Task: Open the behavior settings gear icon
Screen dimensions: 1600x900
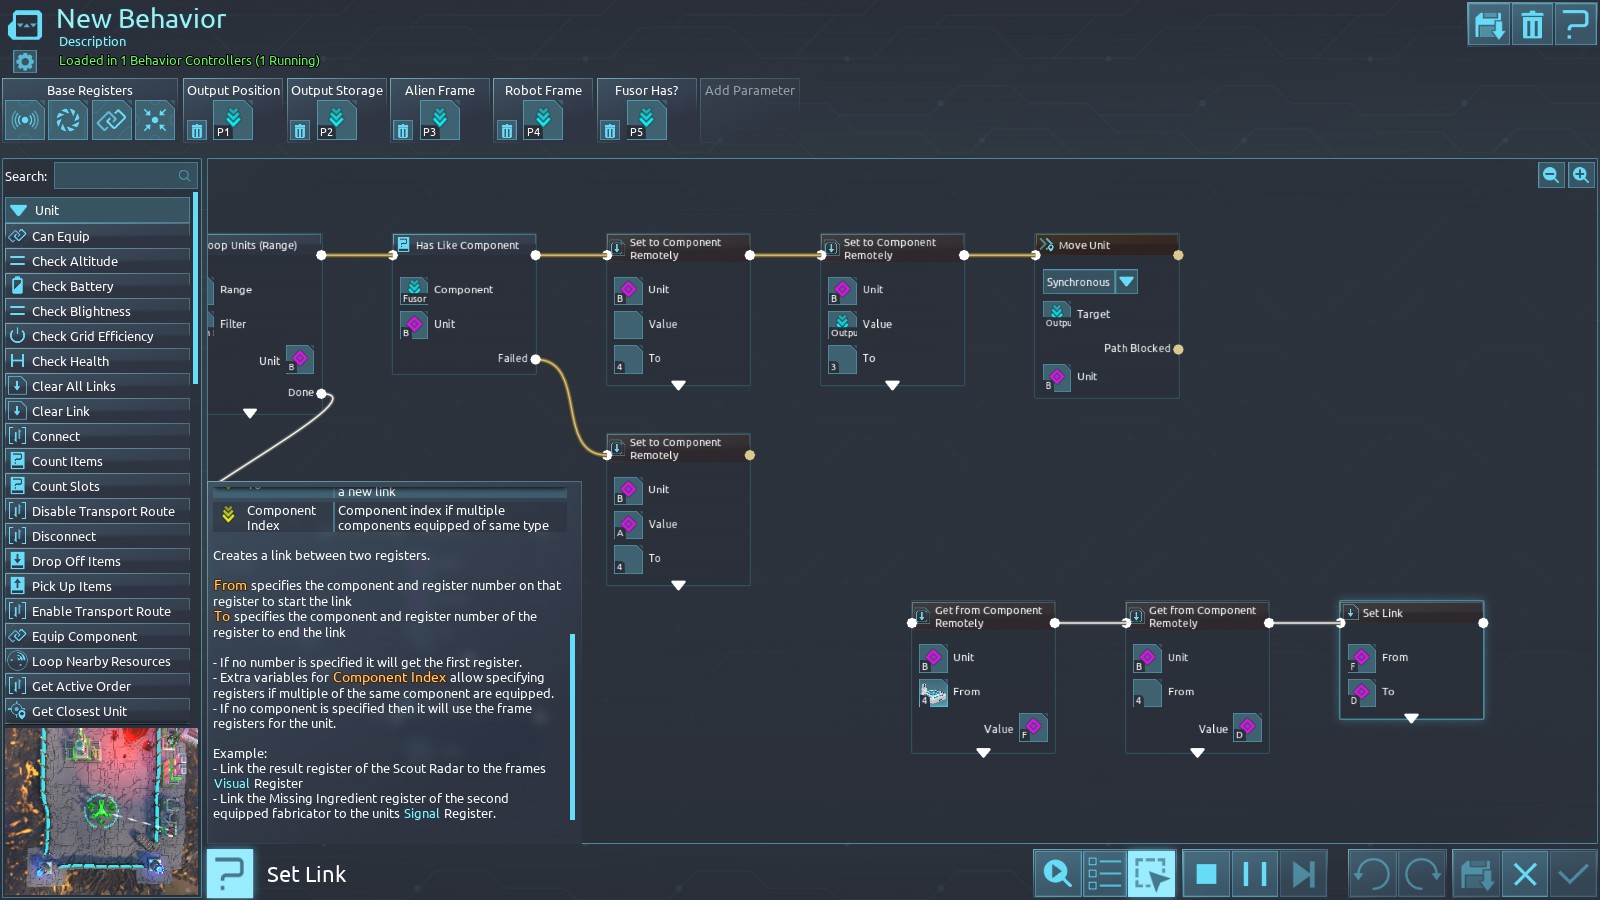Action: pyautogui.click(x=24, y=62)
